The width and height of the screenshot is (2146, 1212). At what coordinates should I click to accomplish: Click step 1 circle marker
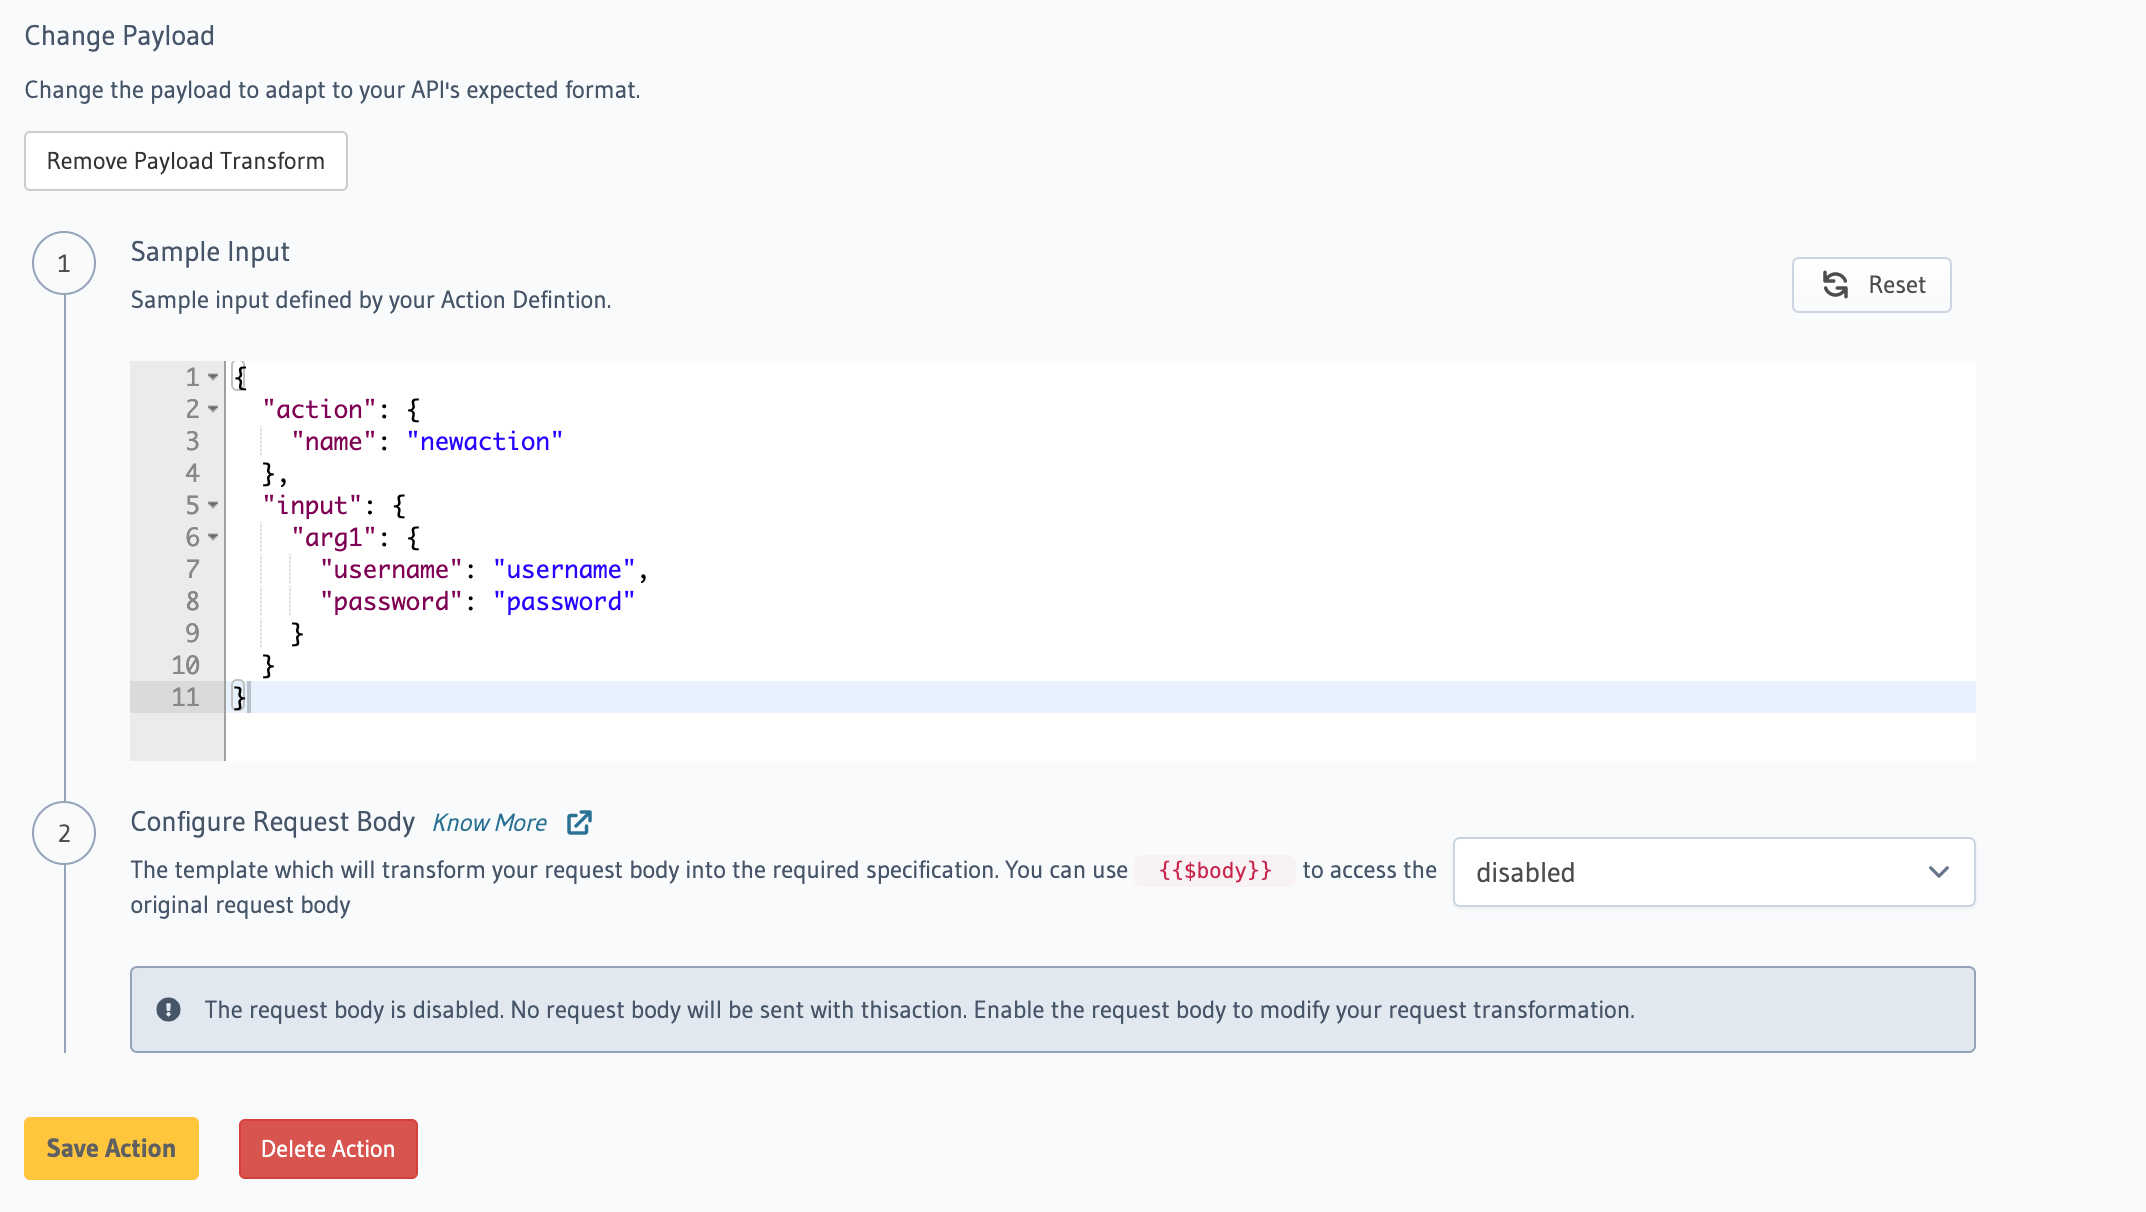[x=64, y=263]
